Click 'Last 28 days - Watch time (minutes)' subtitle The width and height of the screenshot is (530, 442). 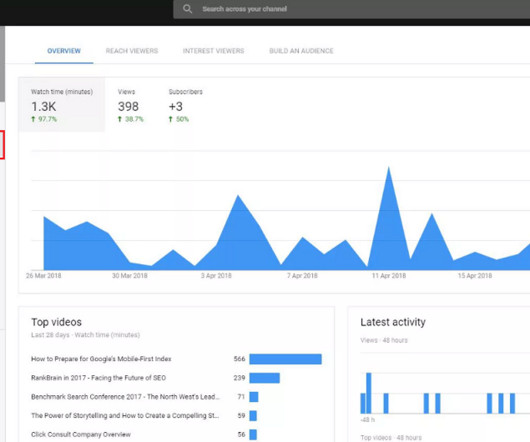[86, 335]
